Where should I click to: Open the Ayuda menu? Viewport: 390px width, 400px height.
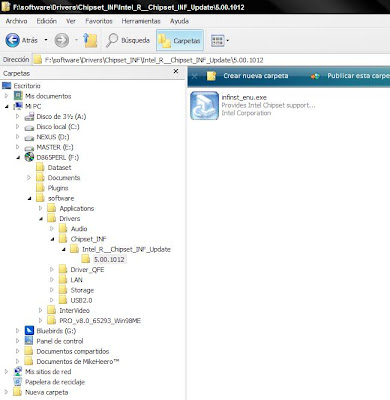tap(179, 21)
